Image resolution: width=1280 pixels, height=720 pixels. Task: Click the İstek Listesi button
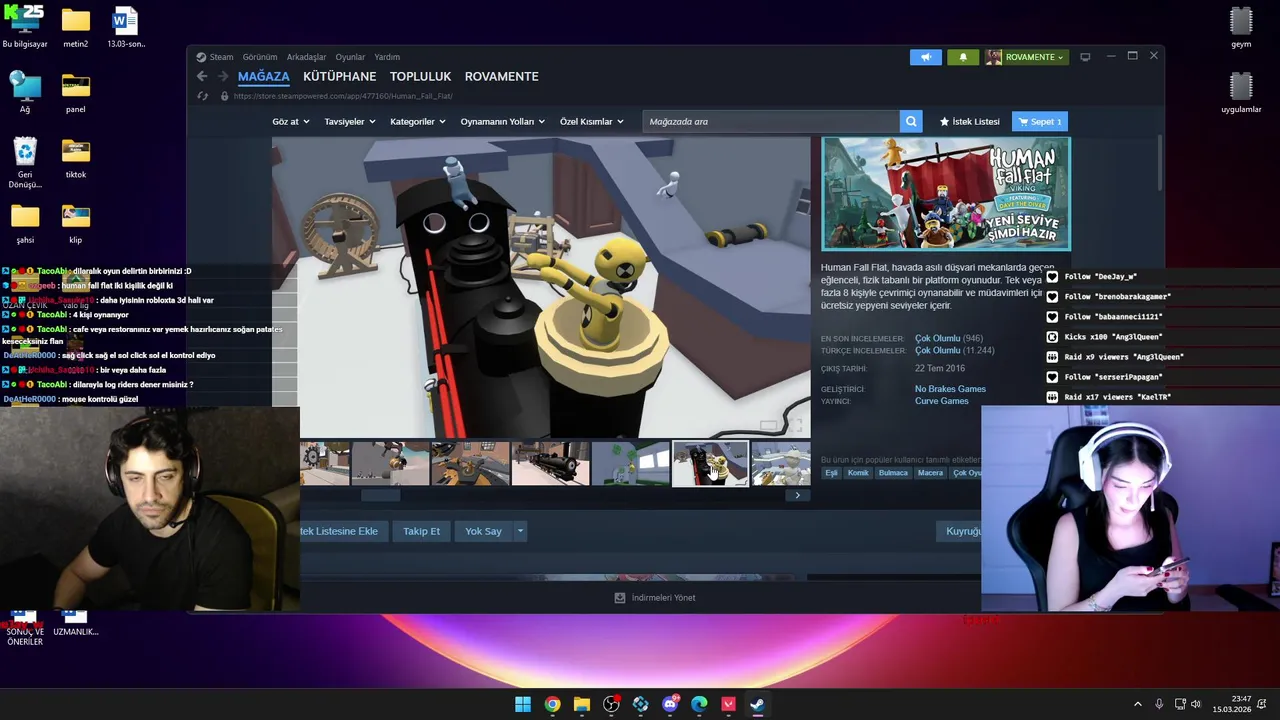tap(969, 122)
